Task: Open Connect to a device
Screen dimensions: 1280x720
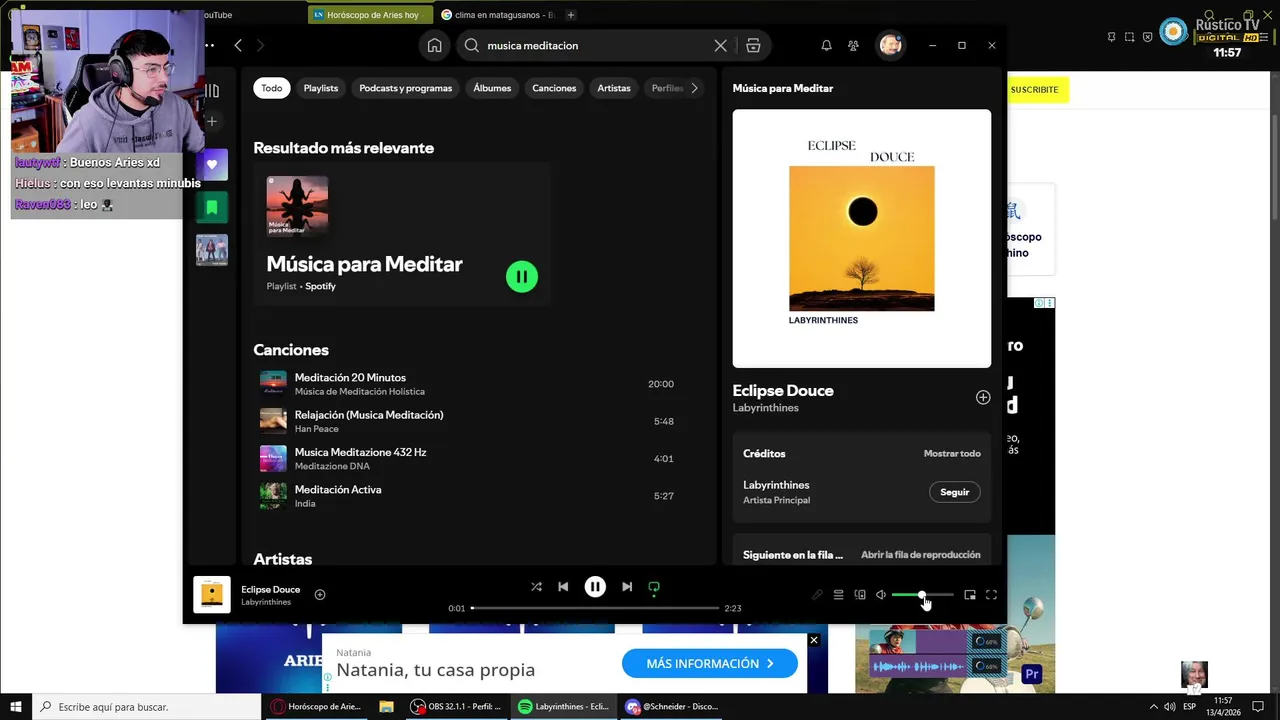Action: point(860,595)
